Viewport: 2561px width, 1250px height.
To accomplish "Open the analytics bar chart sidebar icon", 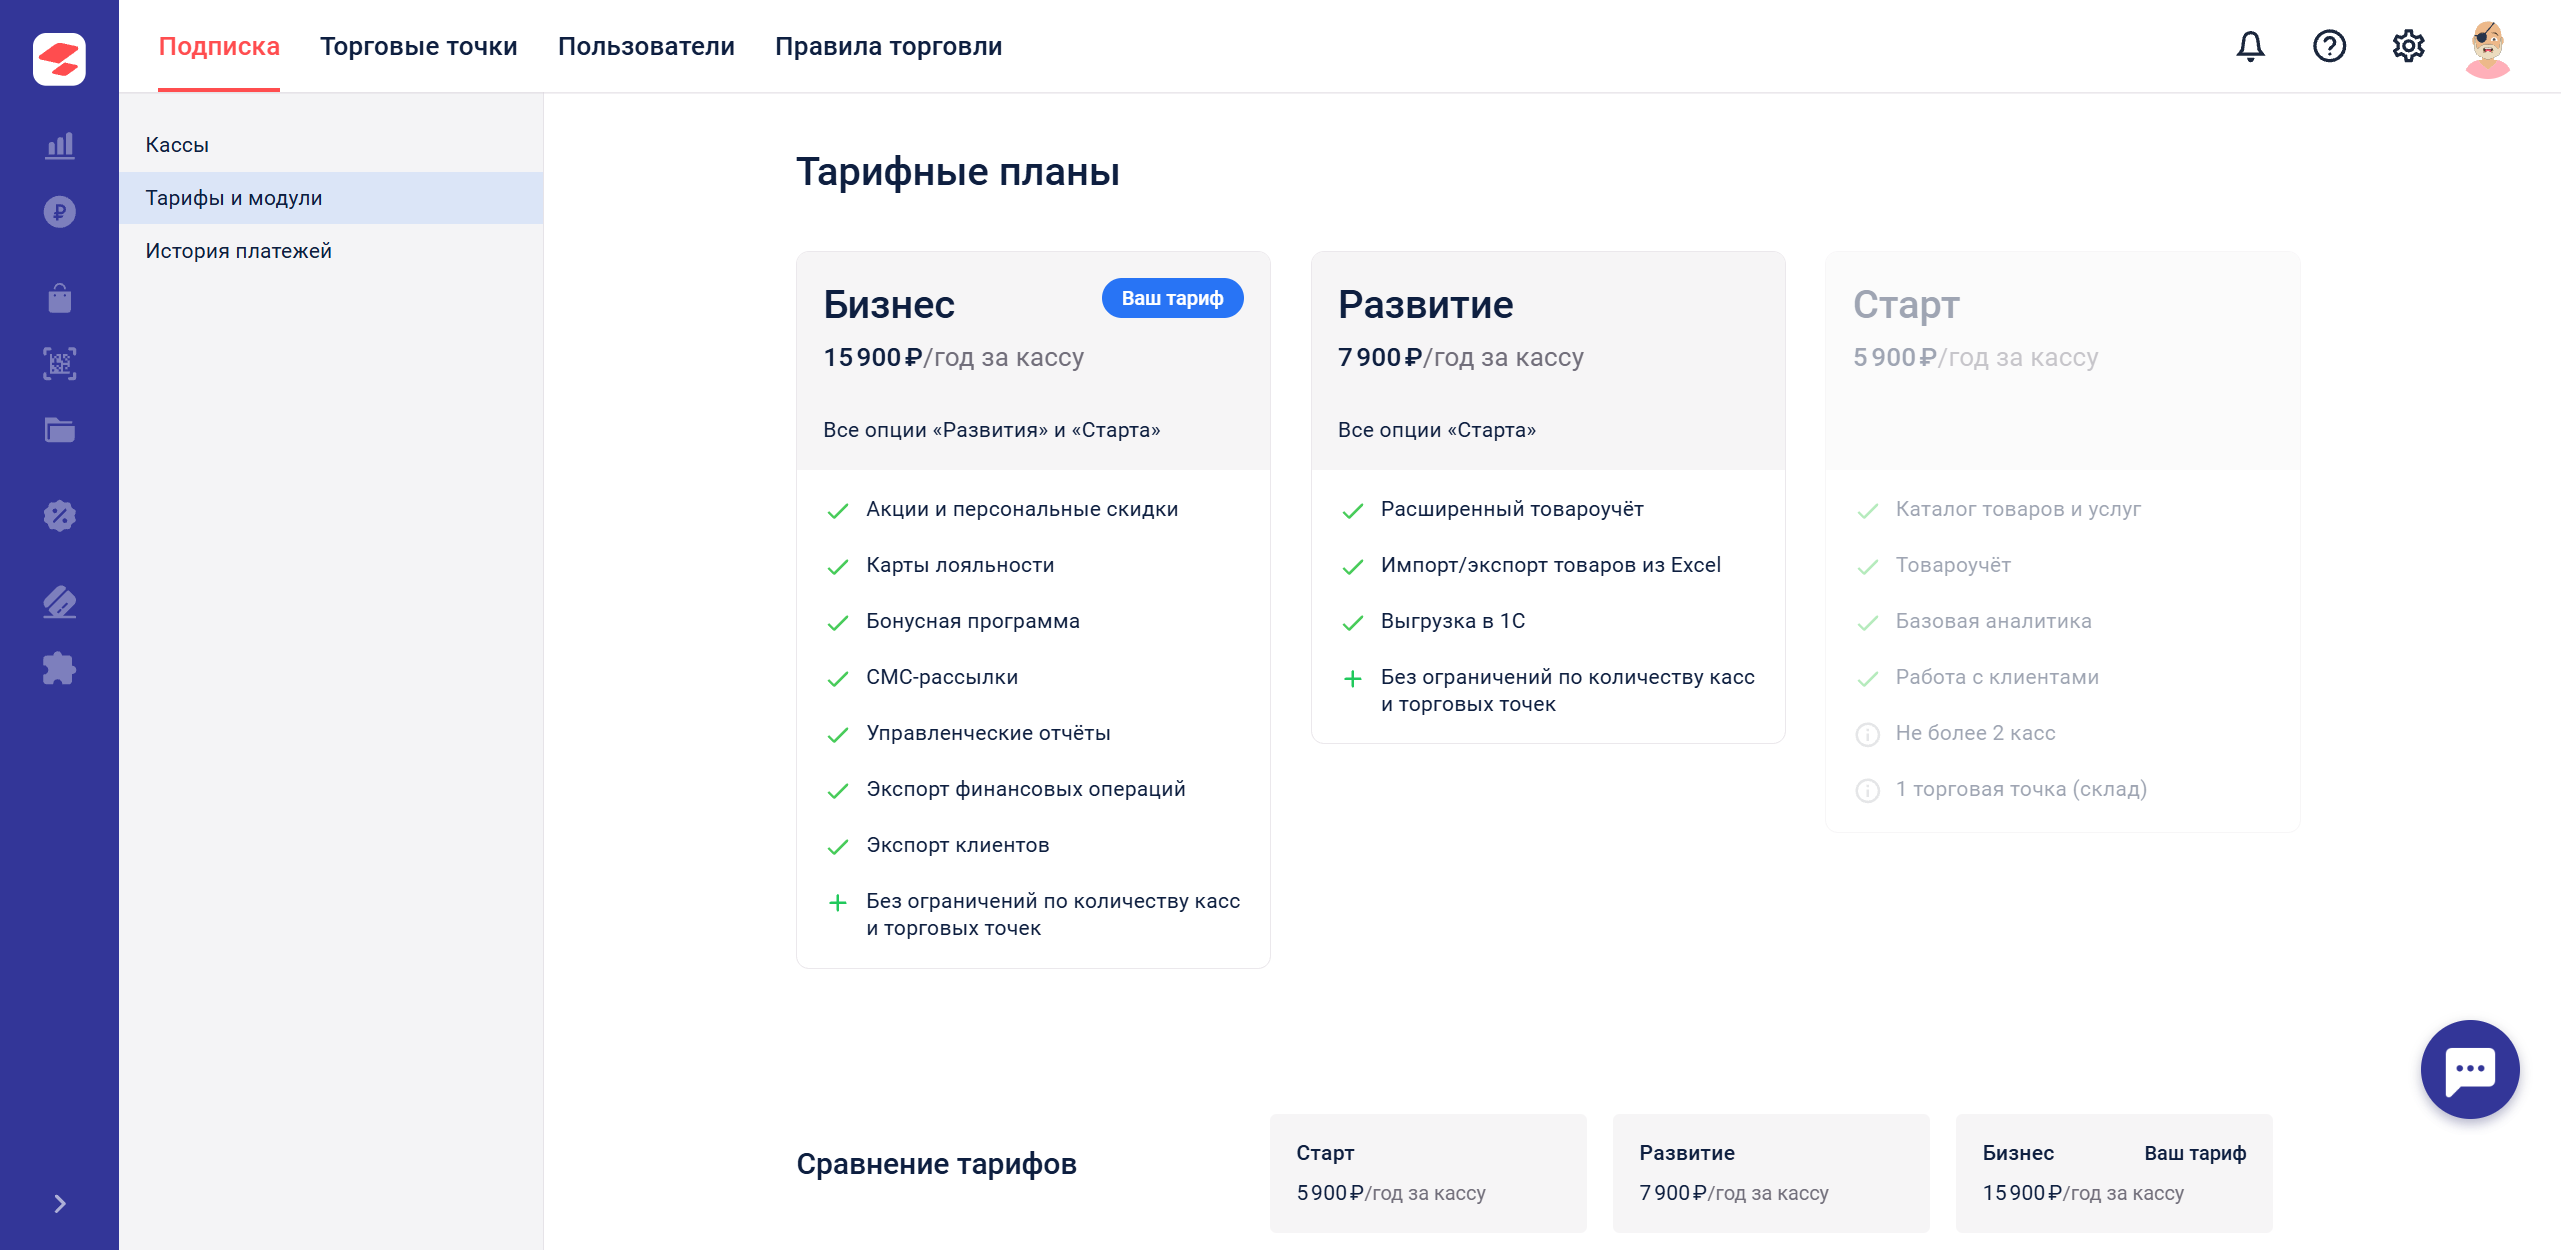I will 60,146.
